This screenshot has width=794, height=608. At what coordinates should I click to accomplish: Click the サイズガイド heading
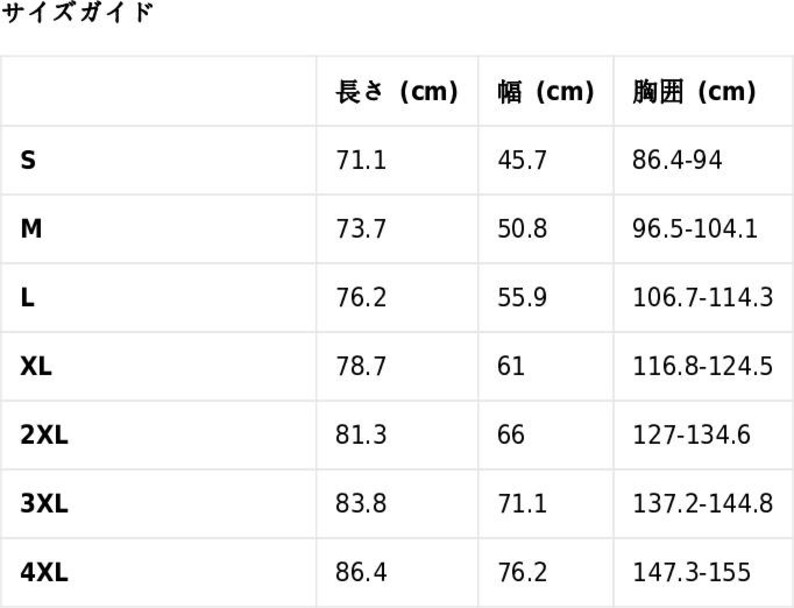point(76,12)
